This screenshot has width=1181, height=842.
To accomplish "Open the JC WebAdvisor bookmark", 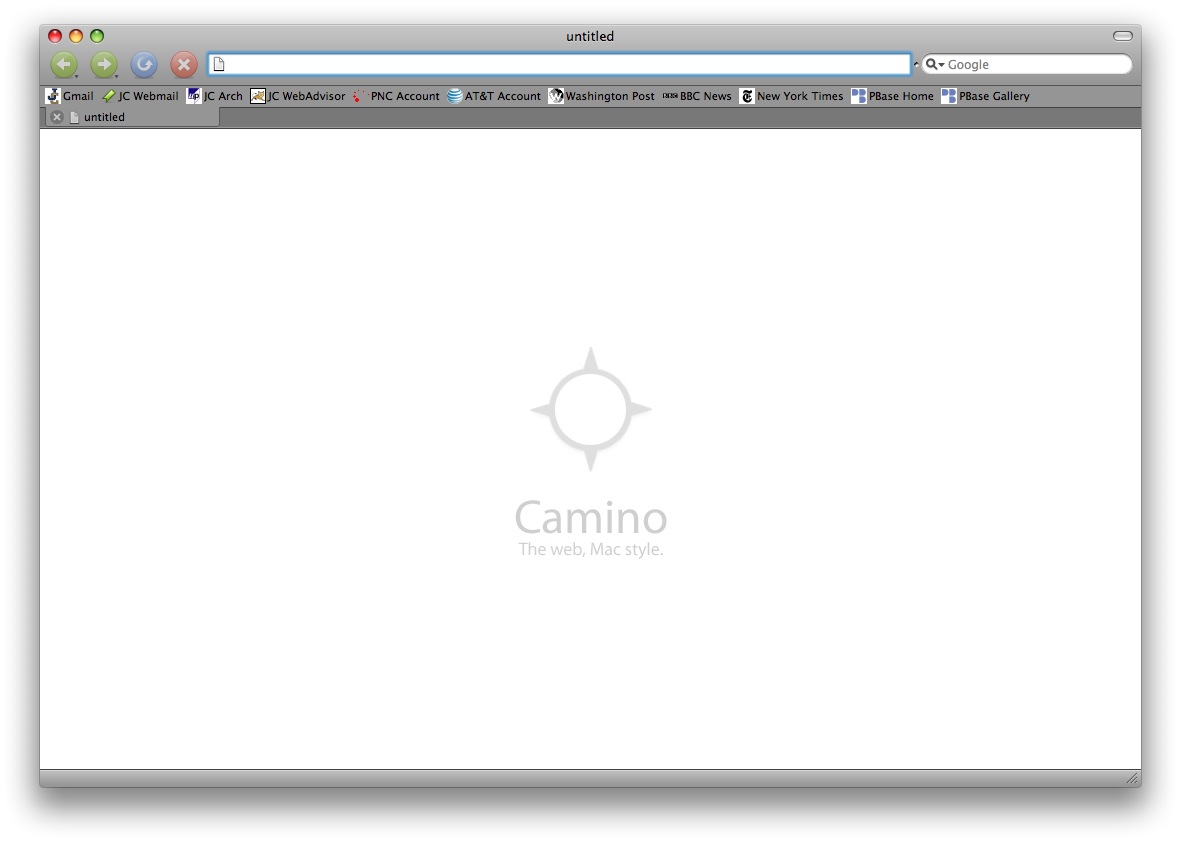I will tap(298, 96).
